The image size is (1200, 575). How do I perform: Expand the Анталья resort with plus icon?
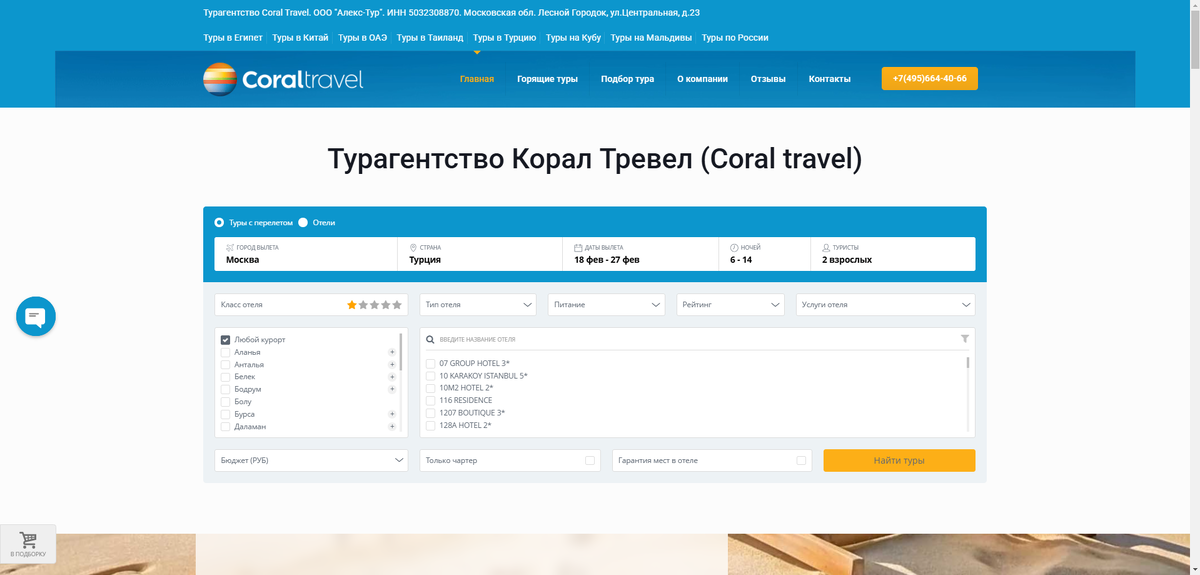[392, 365]
